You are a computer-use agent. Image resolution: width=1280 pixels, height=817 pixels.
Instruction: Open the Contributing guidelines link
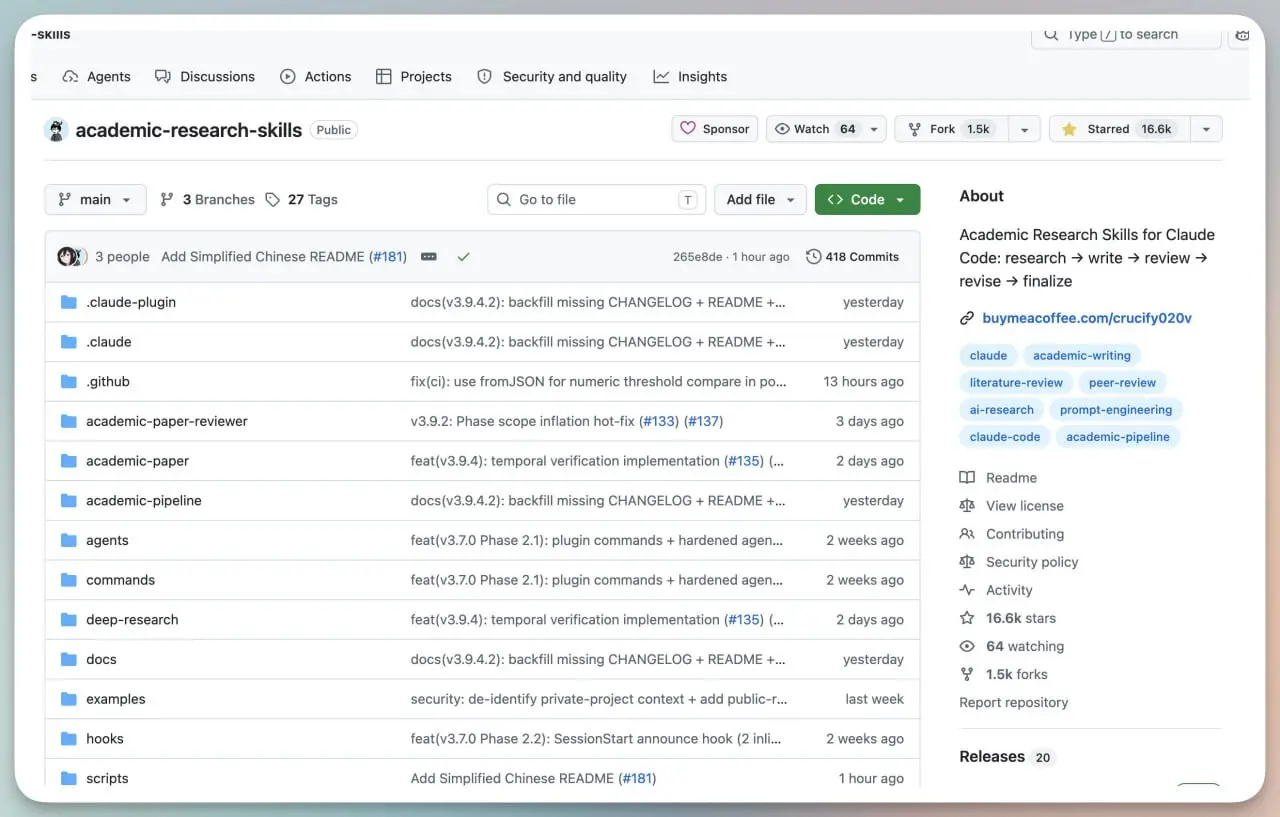(1011, 534)
